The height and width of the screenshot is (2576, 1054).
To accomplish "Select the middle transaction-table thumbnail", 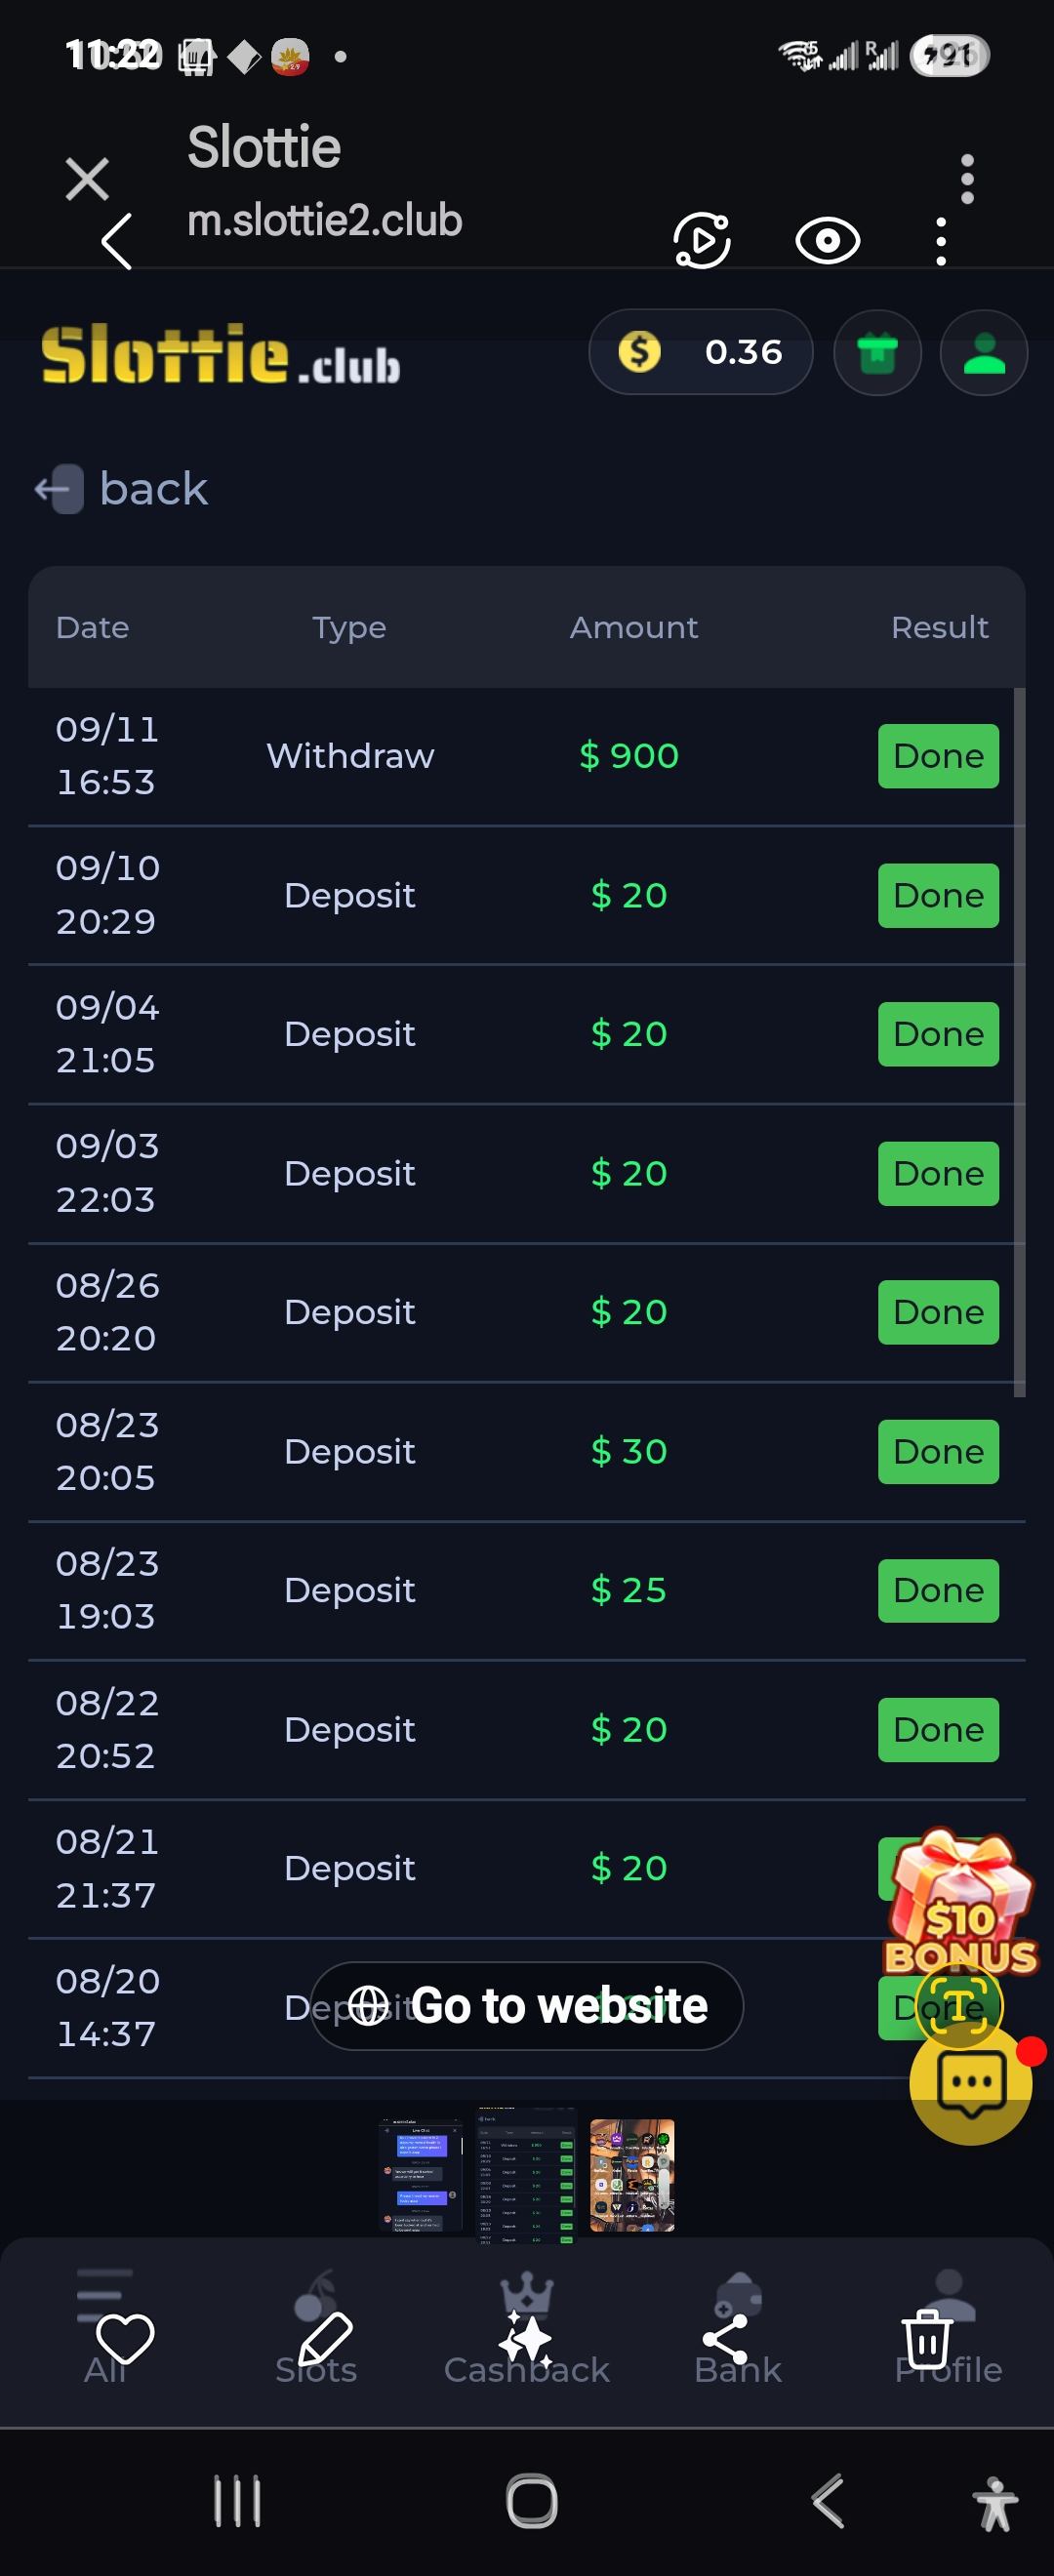I will click(526, 2174).
